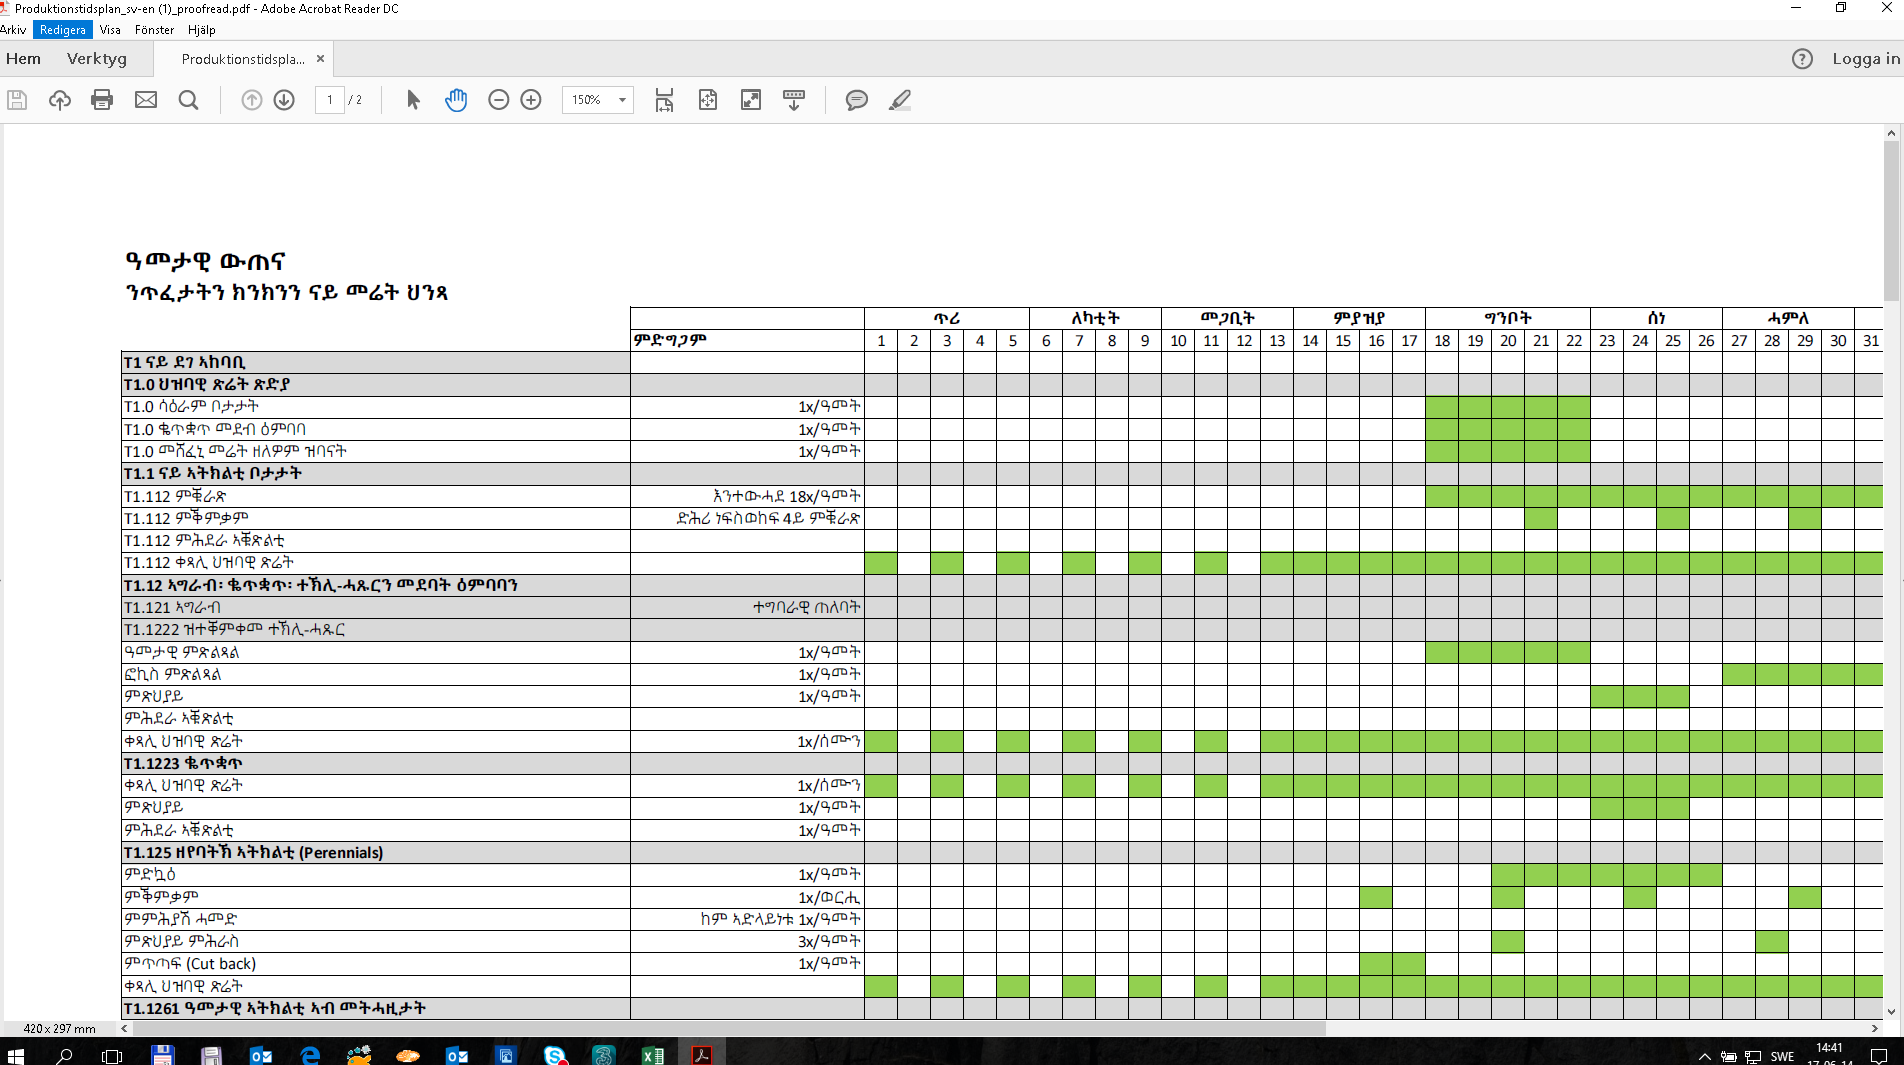Screen dimensions: 1904x1065
Task: Select the Highlight pen tool
Action: pyautogui.click(x=899, y=100)
